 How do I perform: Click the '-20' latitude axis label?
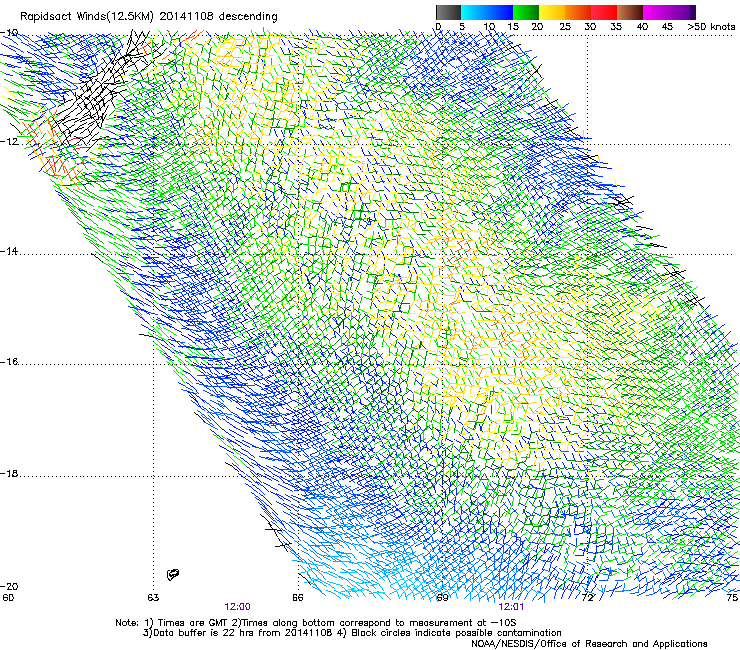click(9, 586)
